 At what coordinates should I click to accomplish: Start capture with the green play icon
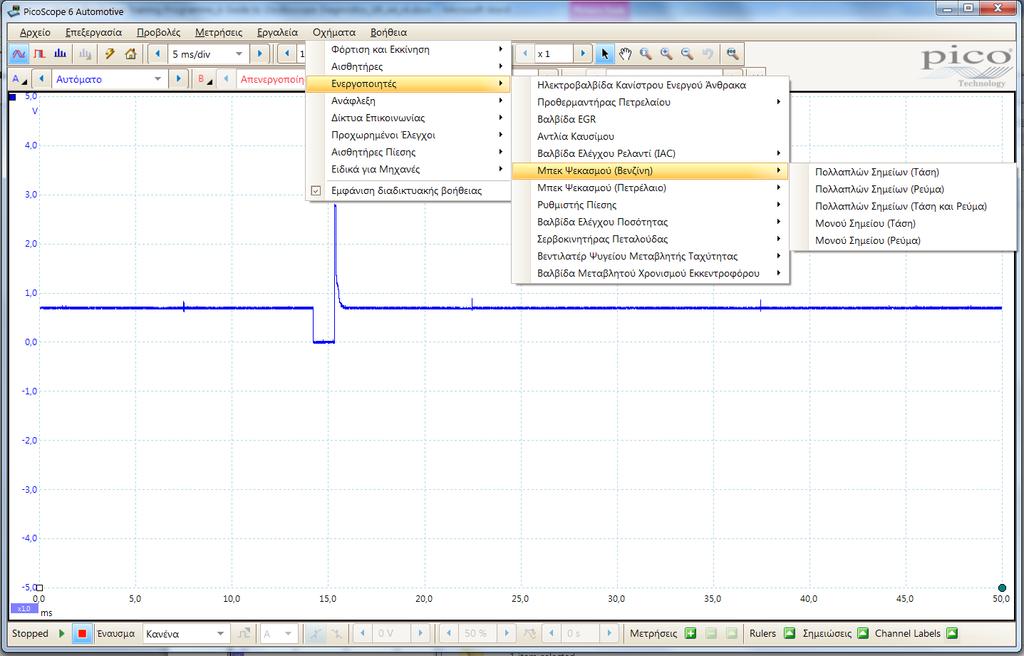pos(61,633)
